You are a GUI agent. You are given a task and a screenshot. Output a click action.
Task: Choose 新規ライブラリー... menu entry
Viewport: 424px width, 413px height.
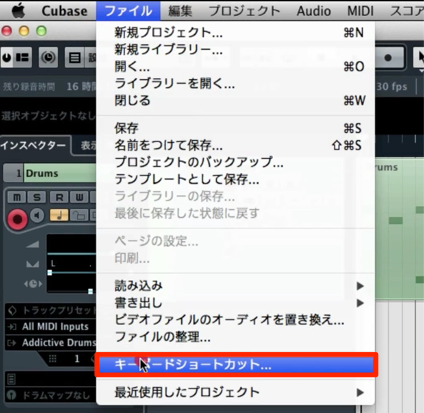tap(235, 49)
